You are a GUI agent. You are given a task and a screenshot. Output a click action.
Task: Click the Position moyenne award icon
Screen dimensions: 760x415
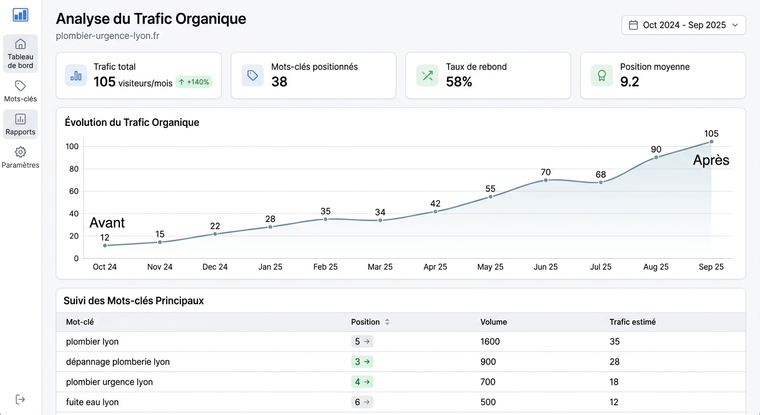click(602, 75)
